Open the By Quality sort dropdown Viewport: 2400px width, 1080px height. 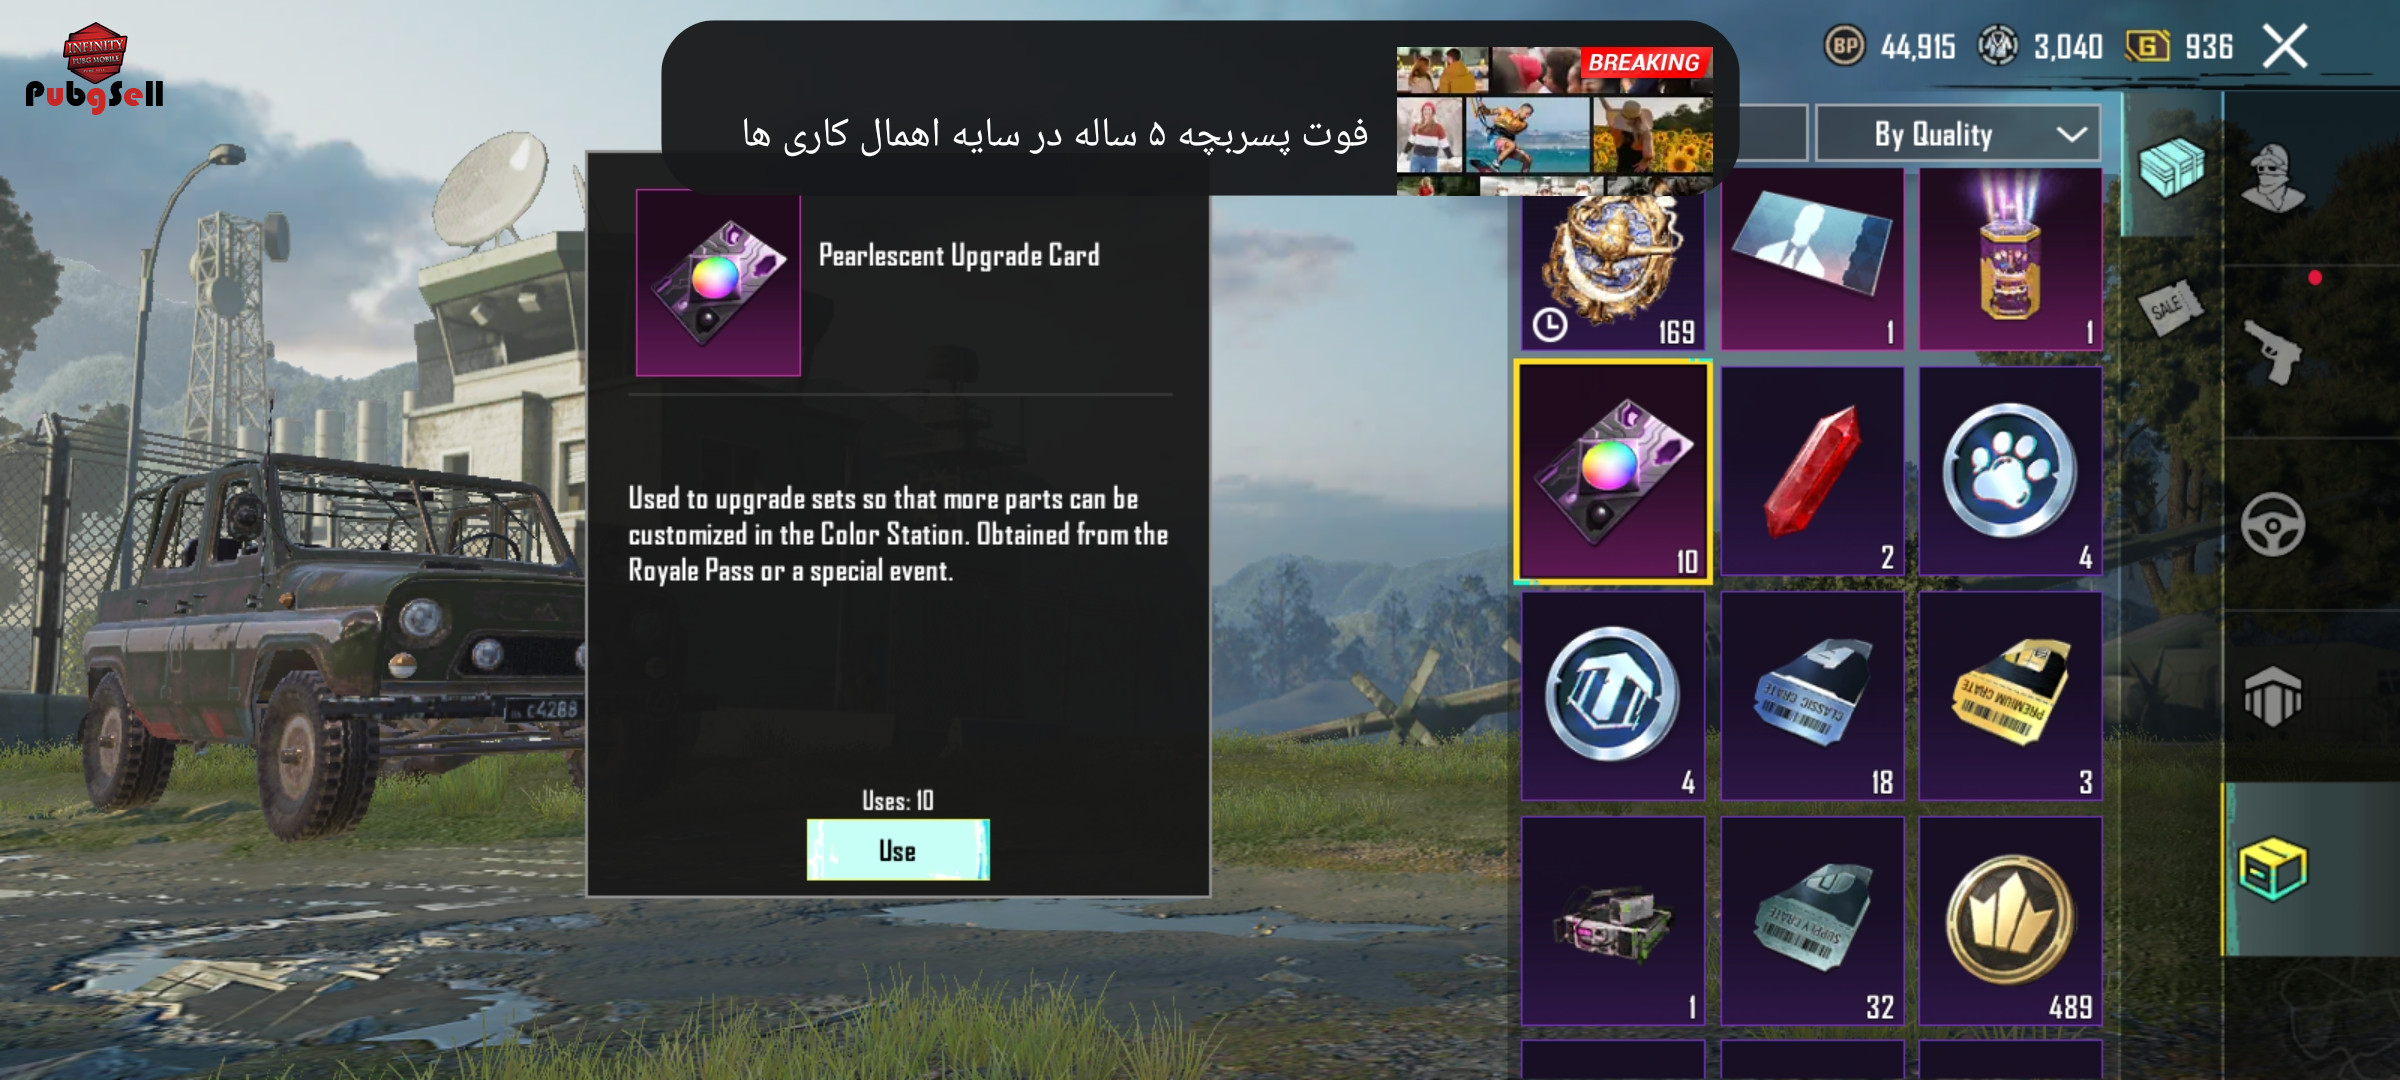pos(1958,133)
